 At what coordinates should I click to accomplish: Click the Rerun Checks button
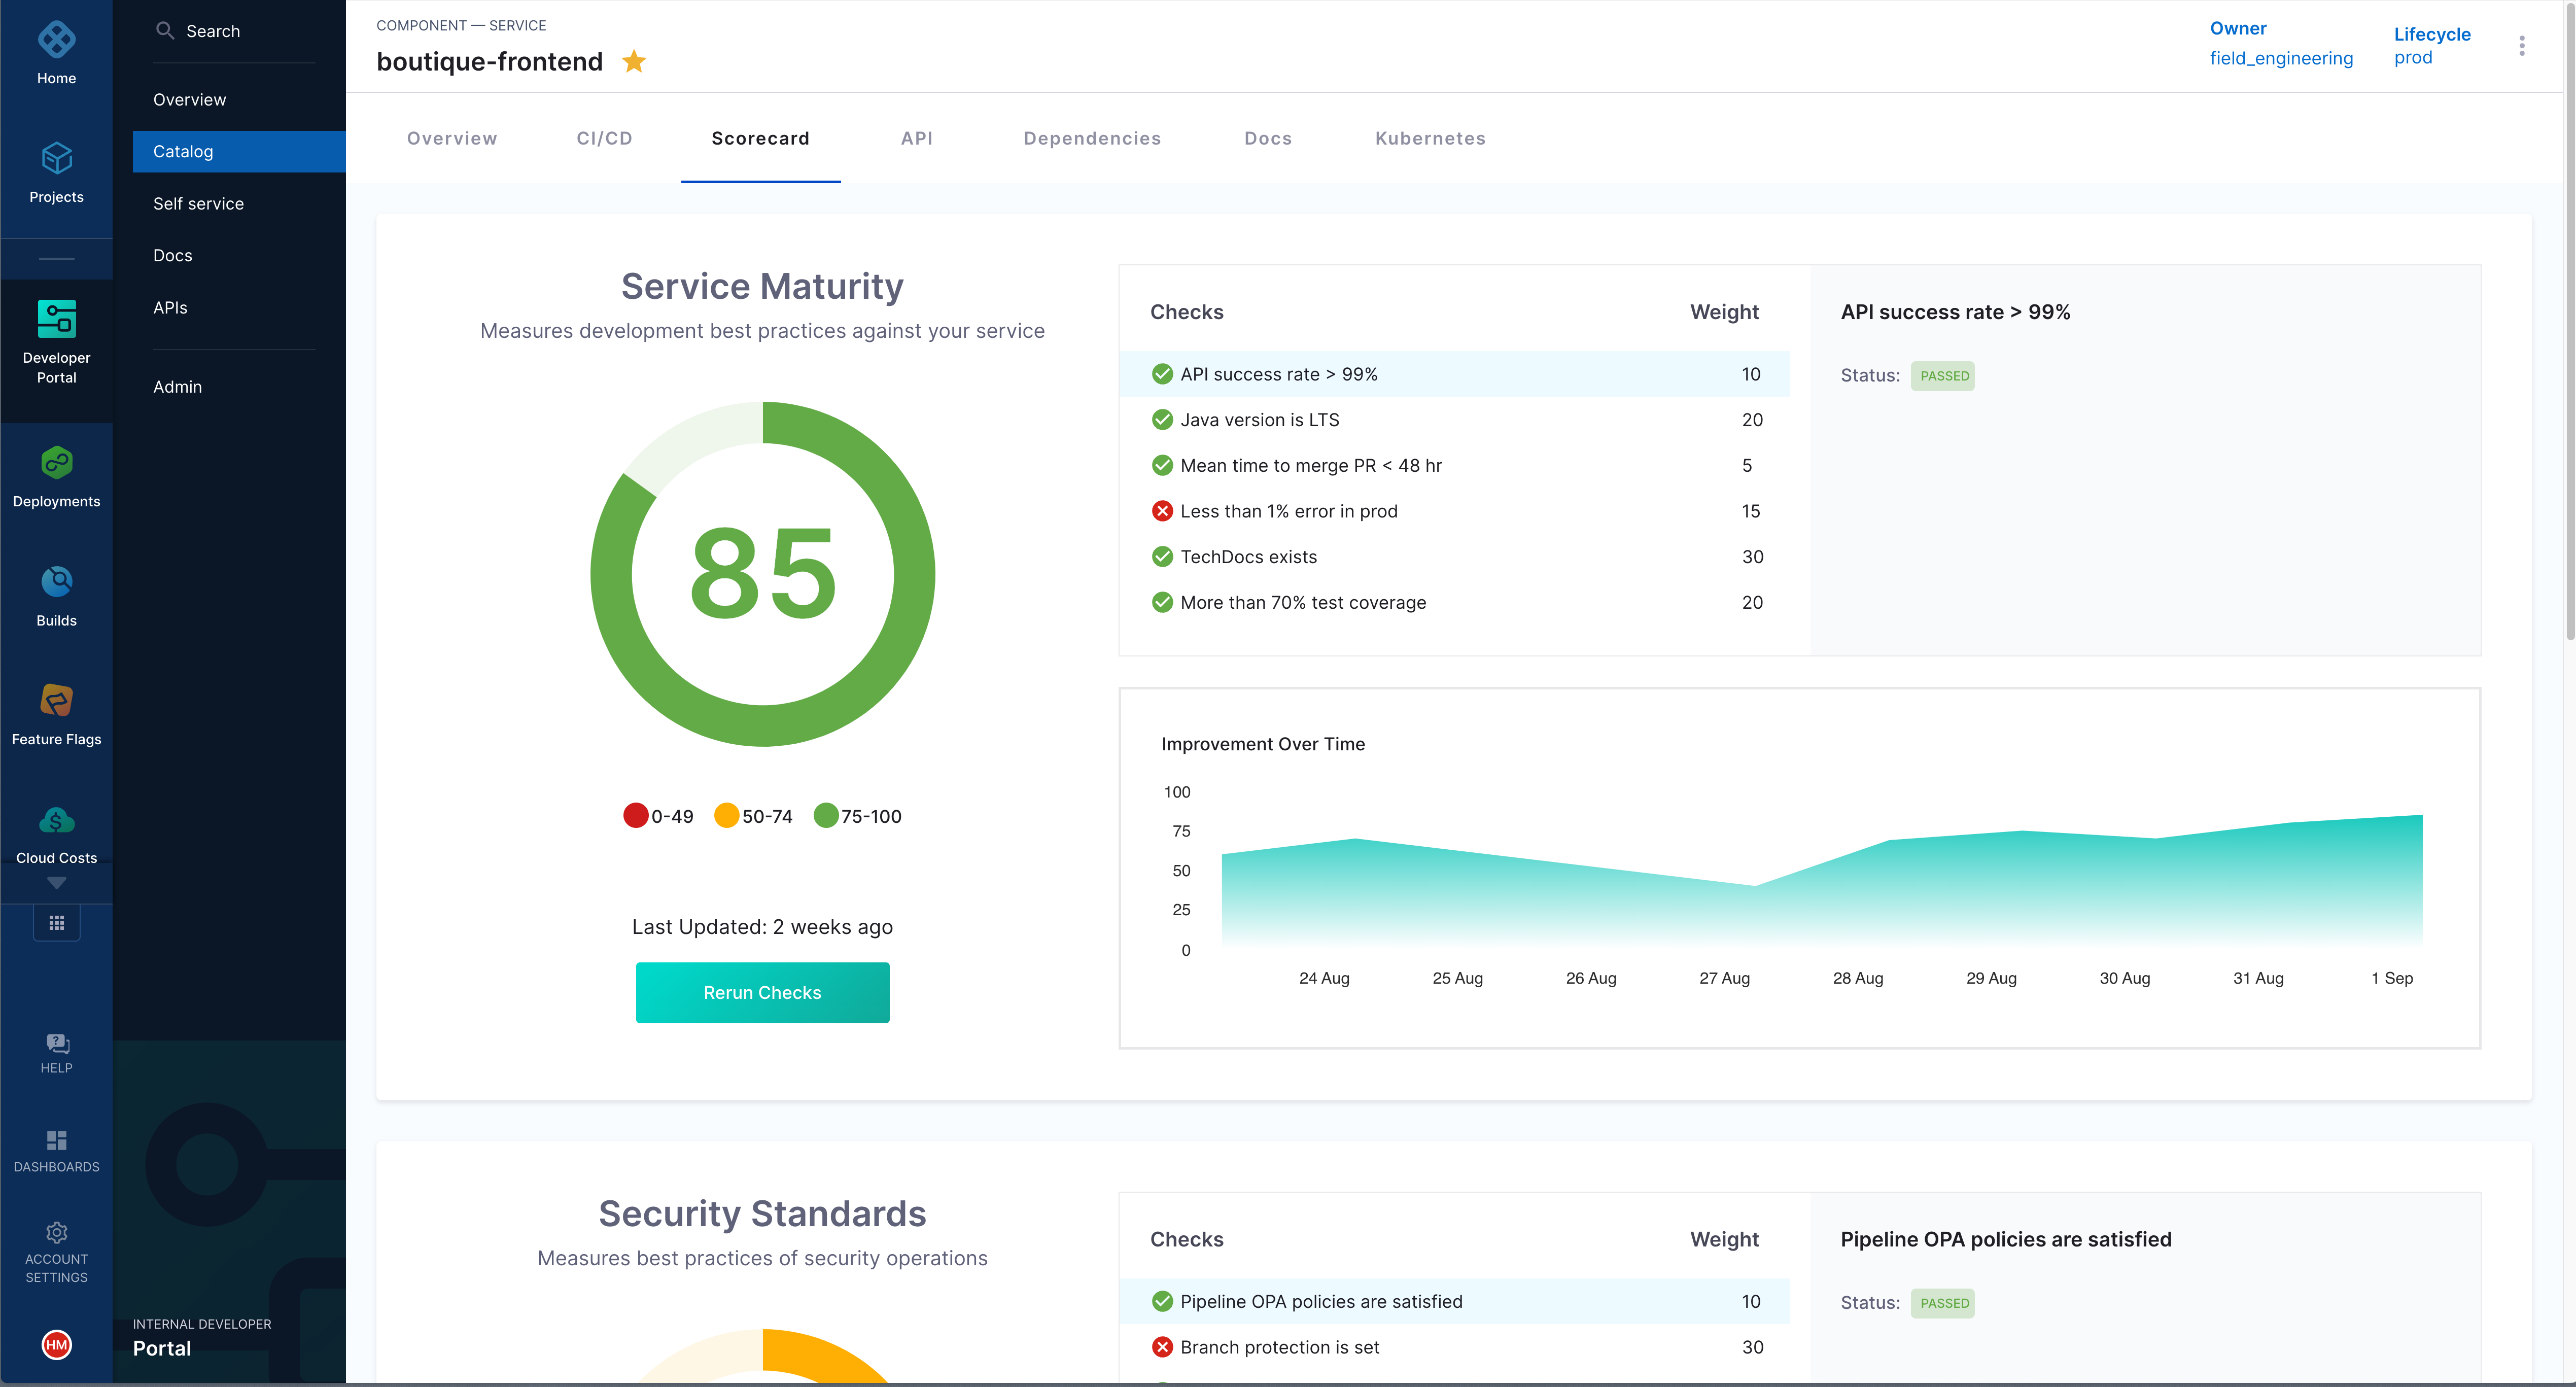(762, 992)
